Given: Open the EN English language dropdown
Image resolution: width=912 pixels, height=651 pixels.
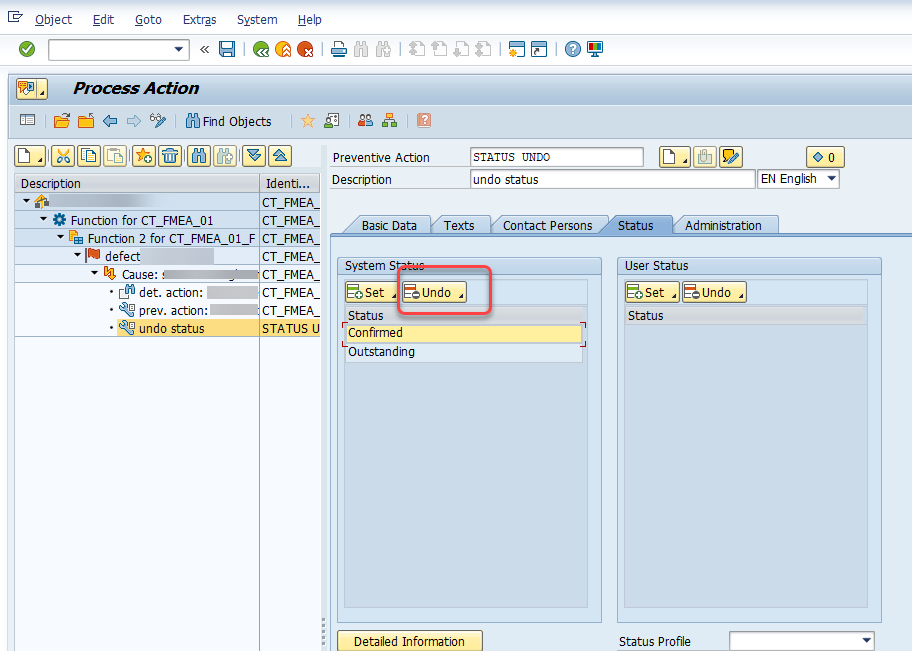Looking at the screenshot, I should (x=832, y=179).
